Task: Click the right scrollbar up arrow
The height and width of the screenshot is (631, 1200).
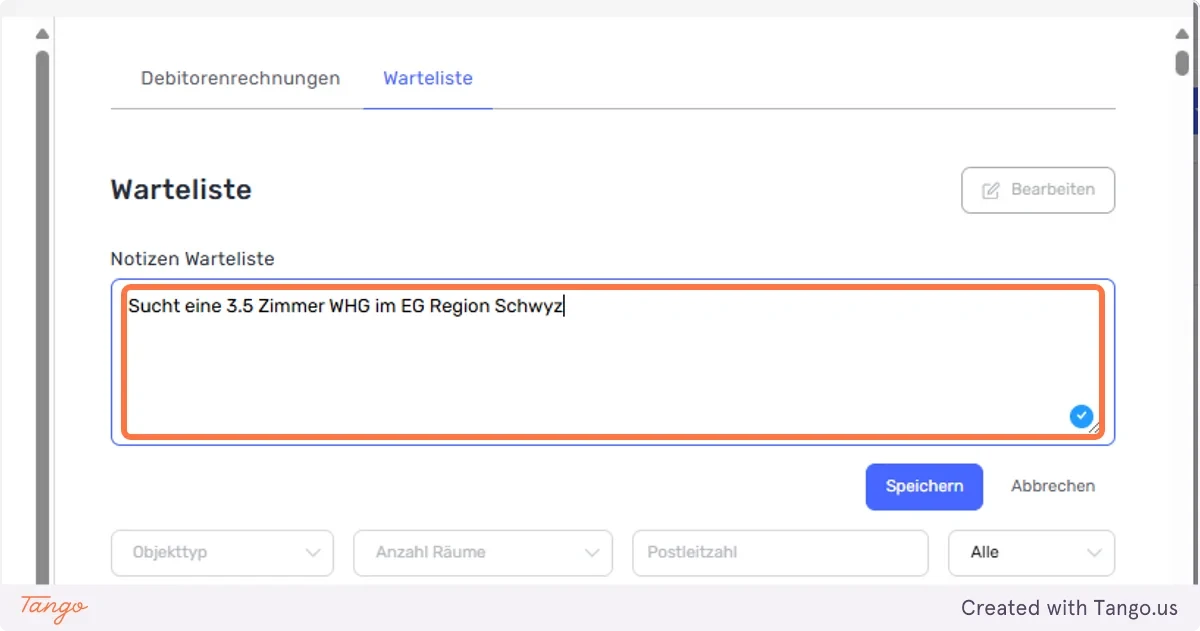Action: (1182, 34)
